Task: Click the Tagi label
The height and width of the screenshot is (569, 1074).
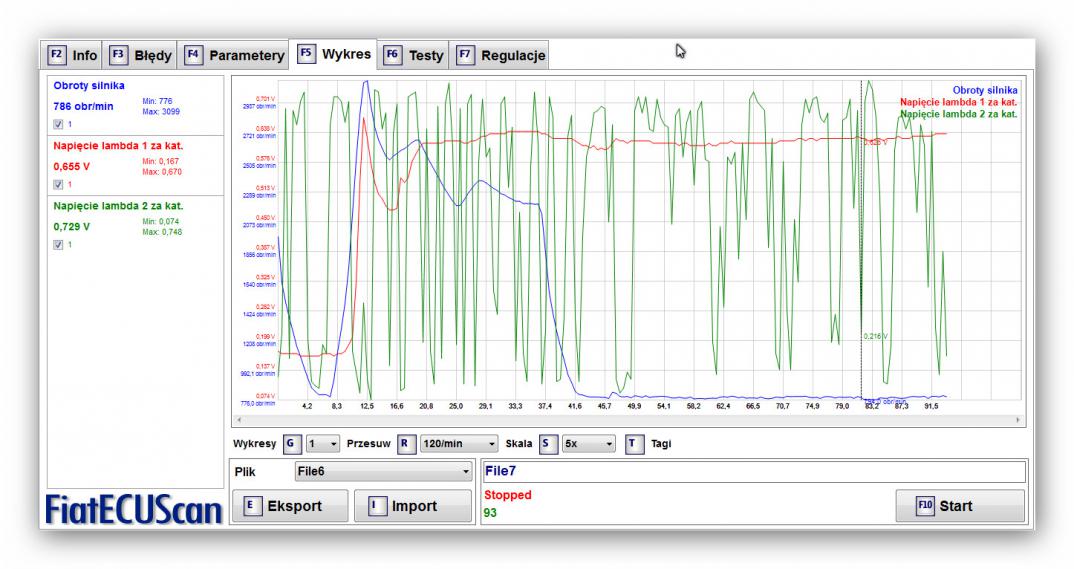Action: (661, 444)
